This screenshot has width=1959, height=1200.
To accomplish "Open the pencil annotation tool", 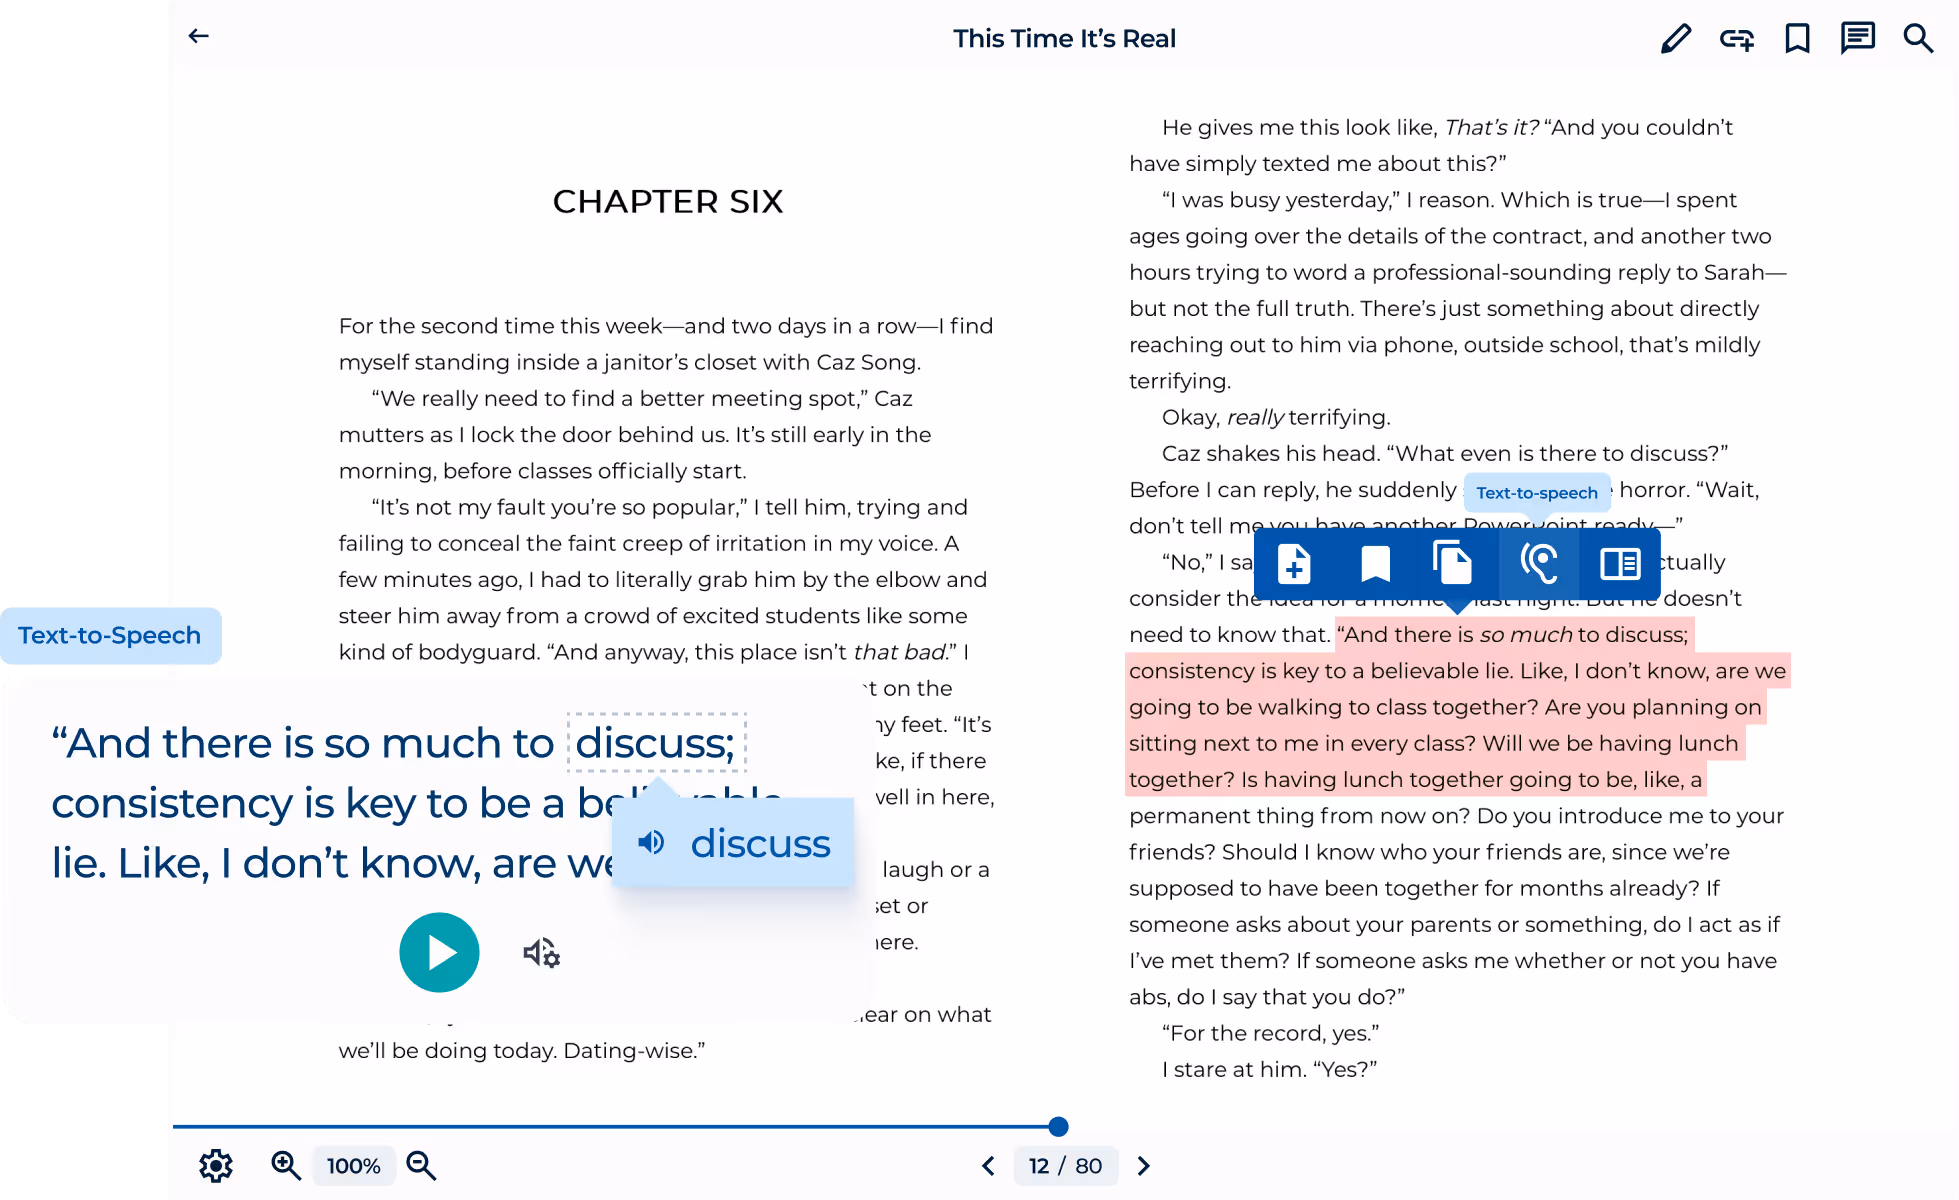I will [1676, 39].
